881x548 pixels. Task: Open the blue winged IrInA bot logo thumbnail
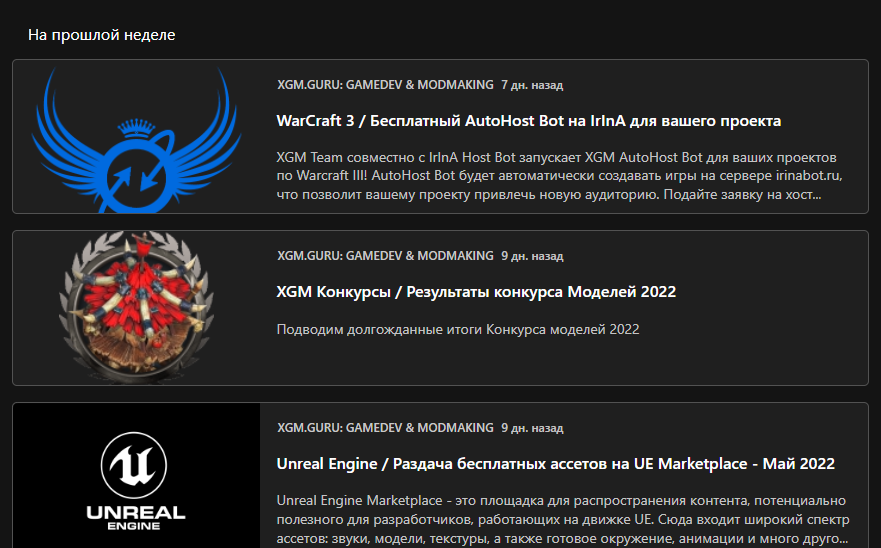[x=137, y=137]
